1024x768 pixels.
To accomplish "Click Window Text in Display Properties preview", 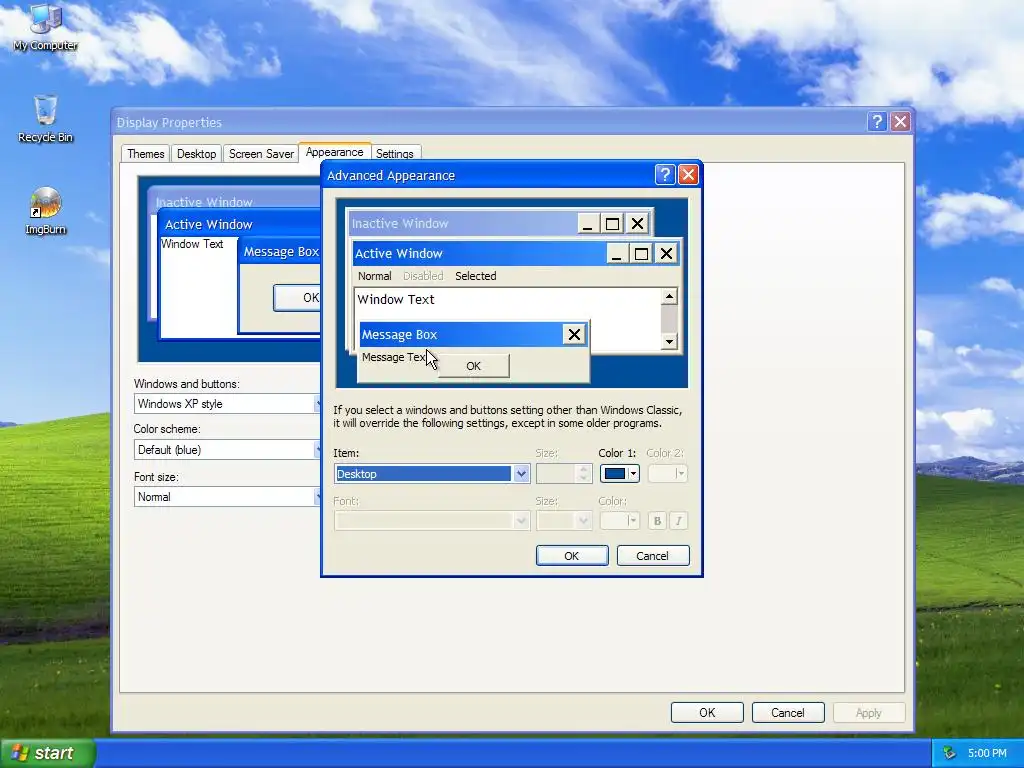I will pos(192,244).
